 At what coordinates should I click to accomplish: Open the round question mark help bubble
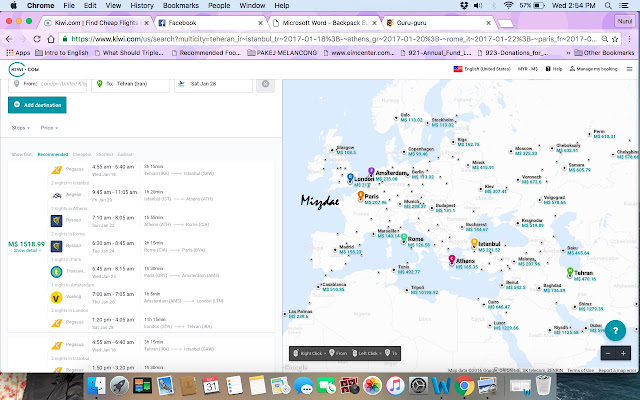click(x=616, y=330)
